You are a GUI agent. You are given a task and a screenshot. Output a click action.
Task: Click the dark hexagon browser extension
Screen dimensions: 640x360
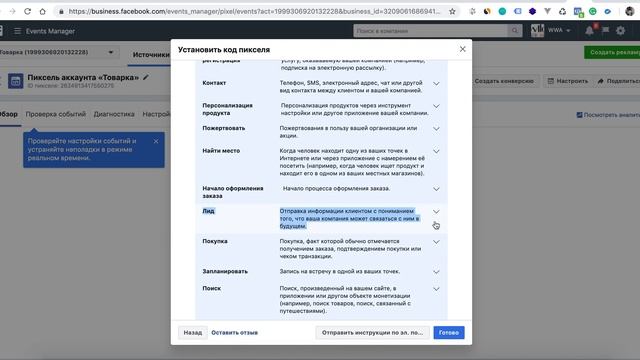532,11
